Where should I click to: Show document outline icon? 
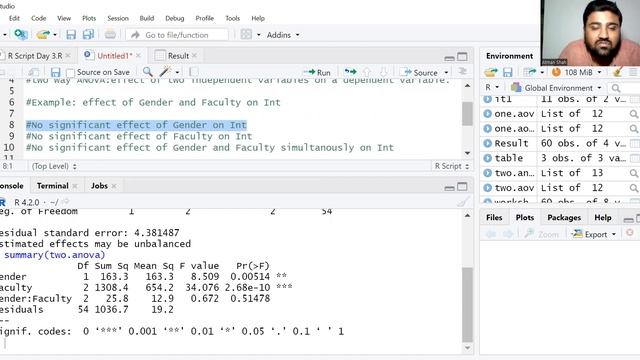[x=462, y=72]
